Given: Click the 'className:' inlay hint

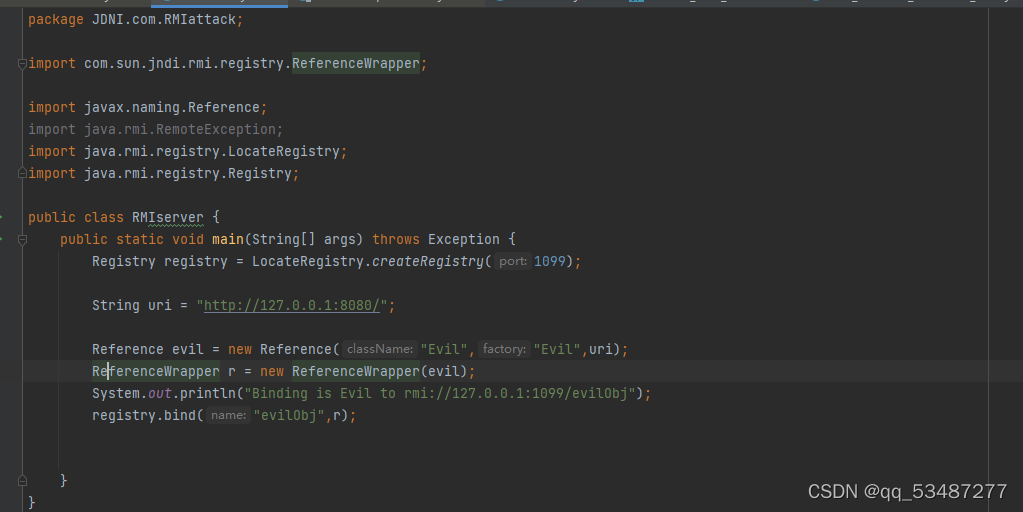Looking at the screenshot, I should (x=380, y=349).
